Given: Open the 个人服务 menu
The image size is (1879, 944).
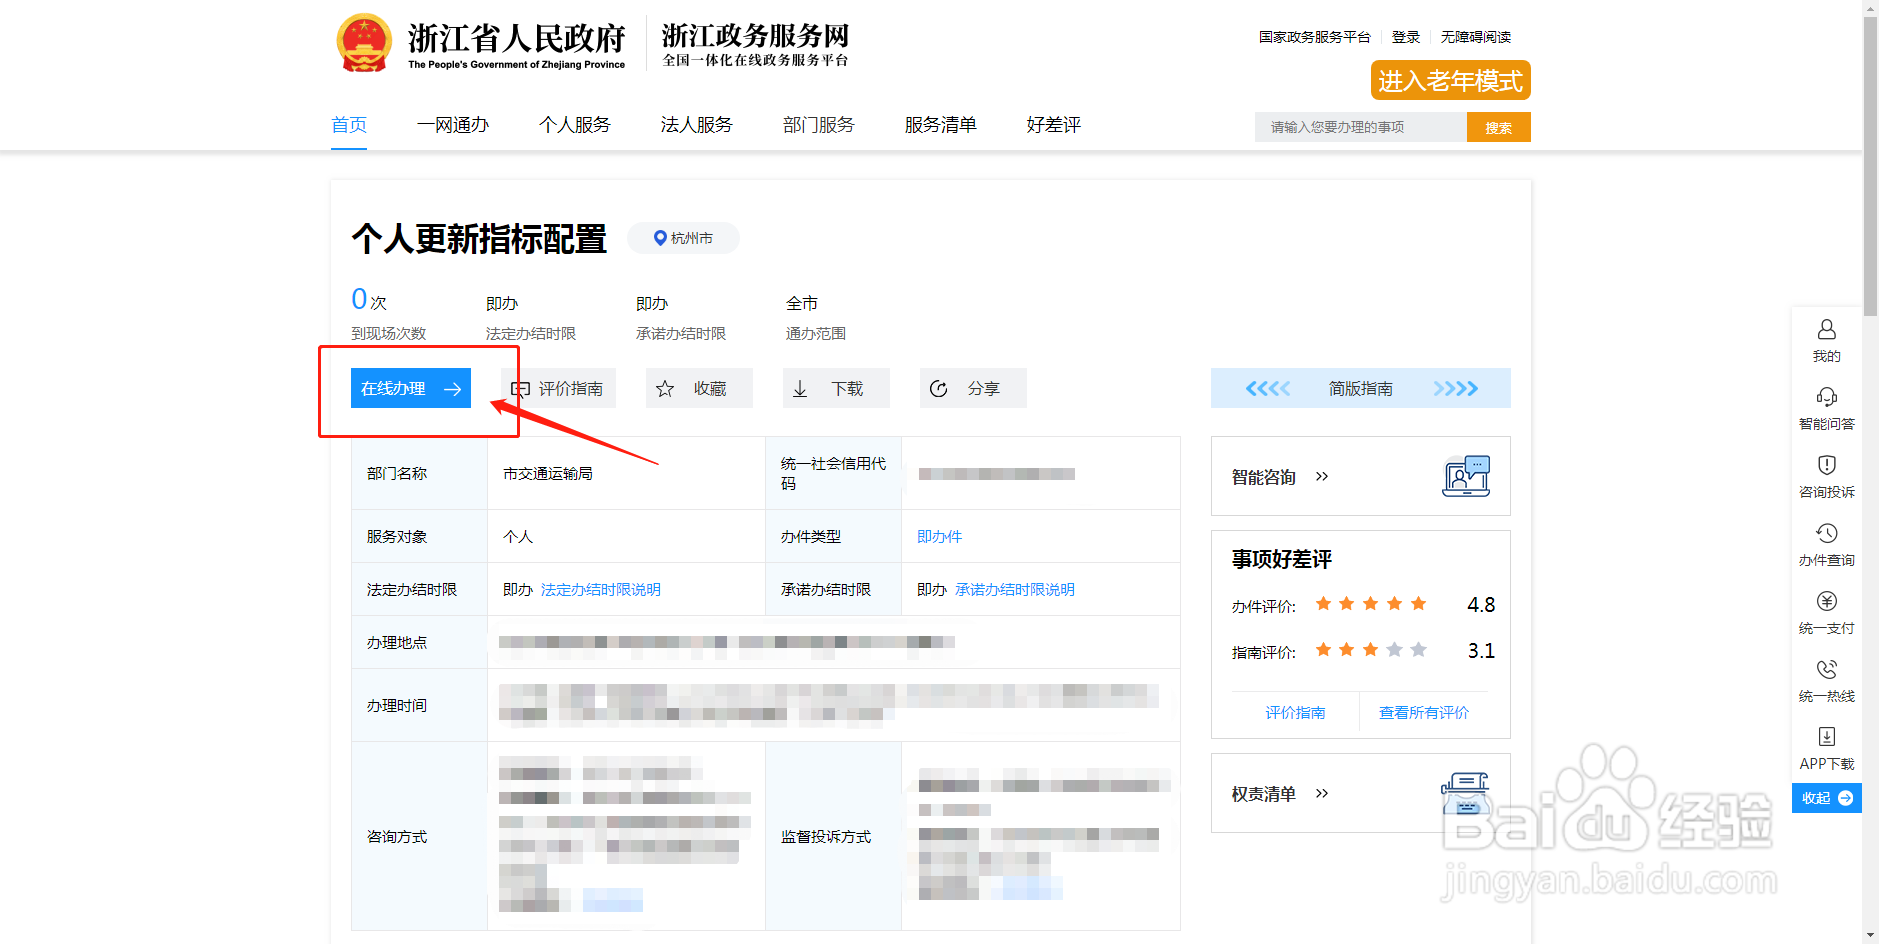Looking at the screenshot, I should (575, 125).
